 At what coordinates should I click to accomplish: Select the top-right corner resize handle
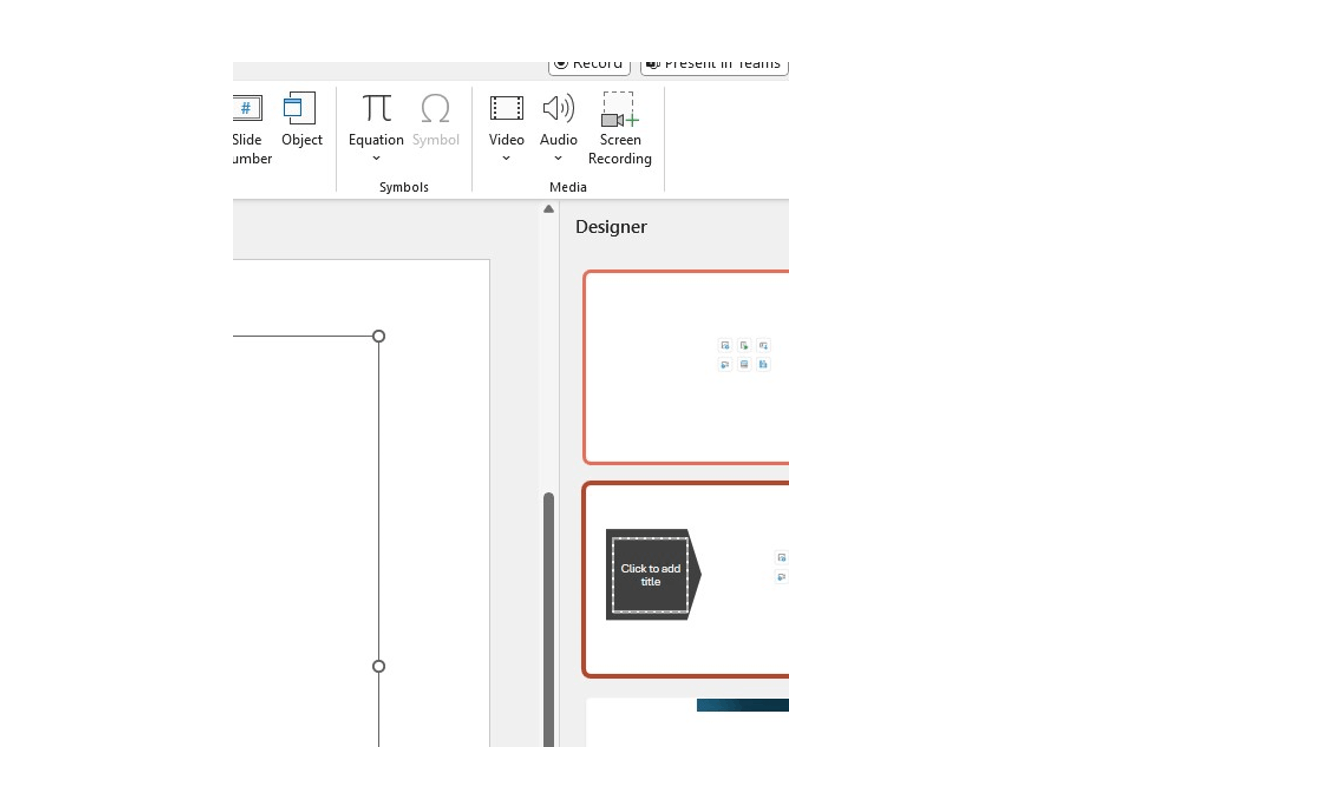click(x=379, y=336)
